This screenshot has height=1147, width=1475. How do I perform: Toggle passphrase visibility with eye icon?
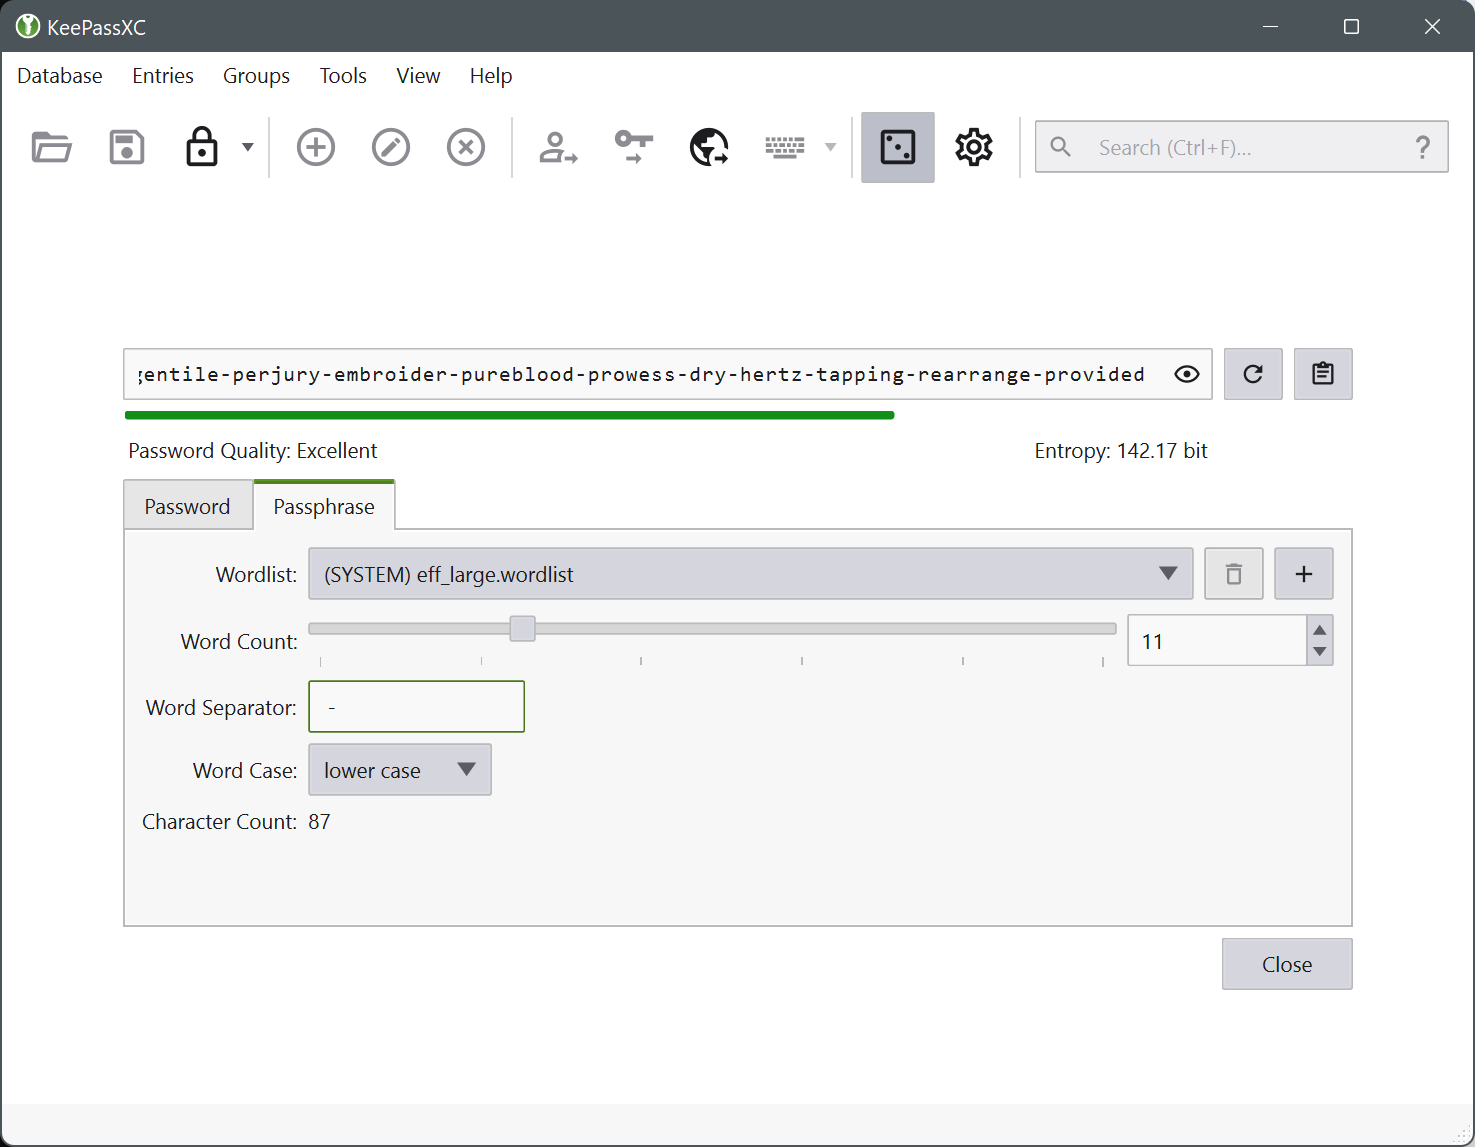point(1187,374)
